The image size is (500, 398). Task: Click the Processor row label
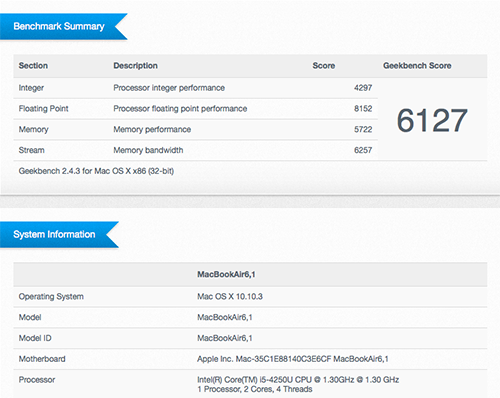point(37,380)
